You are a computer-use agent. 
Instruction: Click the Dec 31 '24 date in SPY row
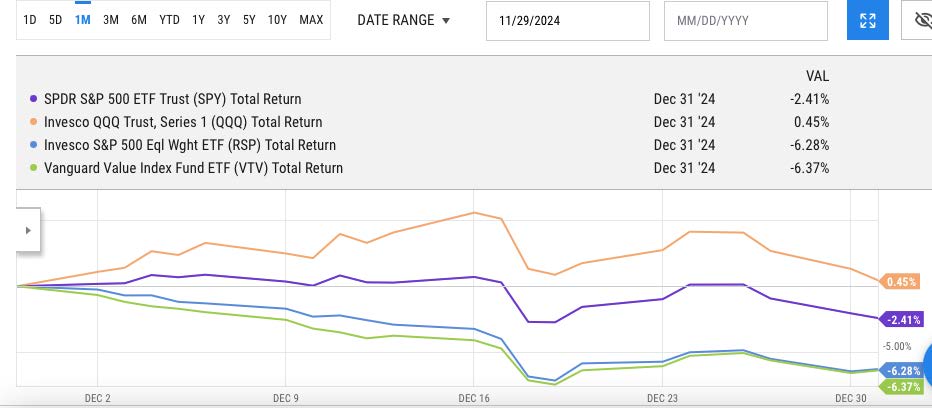click(x=684, y=99)
